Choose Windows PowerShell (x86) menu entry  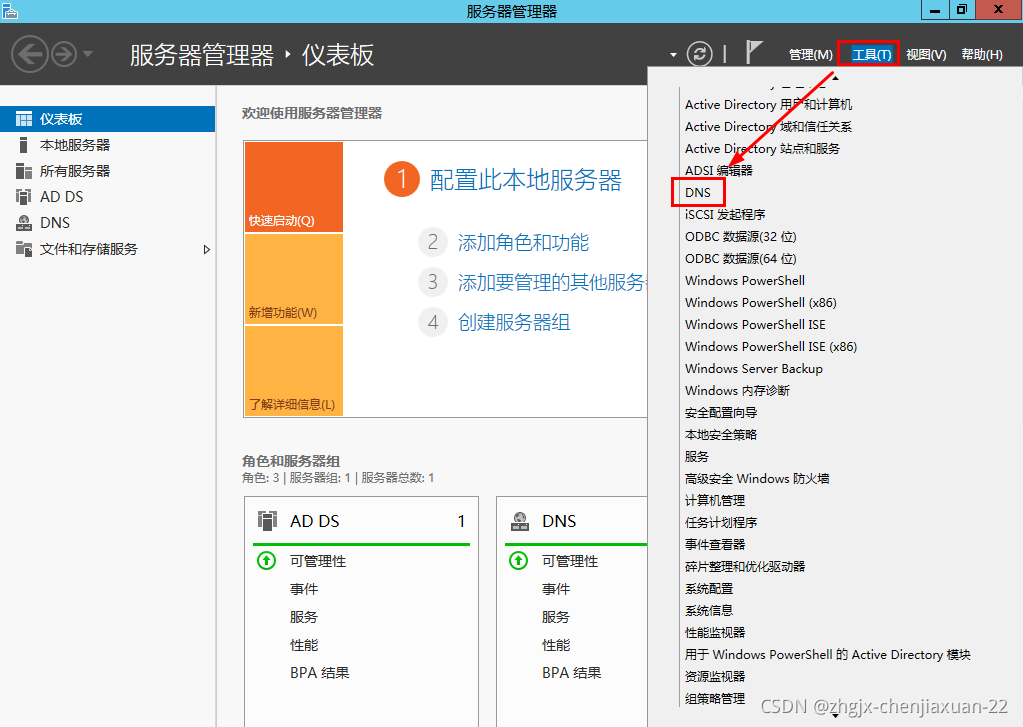coord(761,302)
